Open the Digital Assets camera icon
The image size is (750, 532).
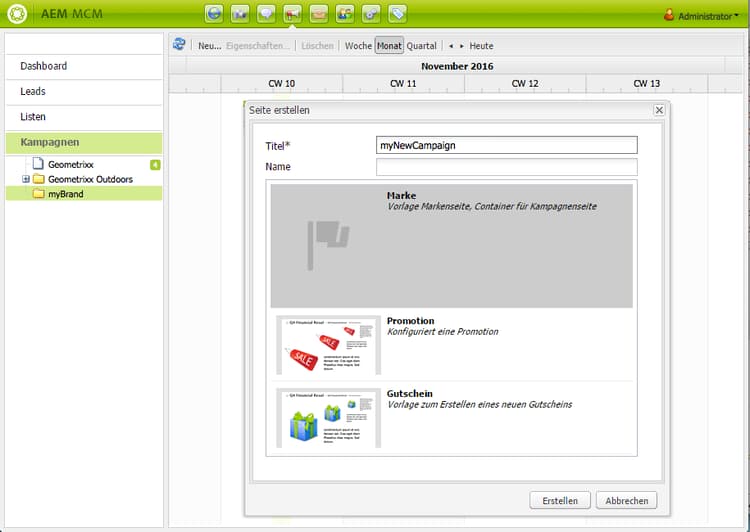240,13
